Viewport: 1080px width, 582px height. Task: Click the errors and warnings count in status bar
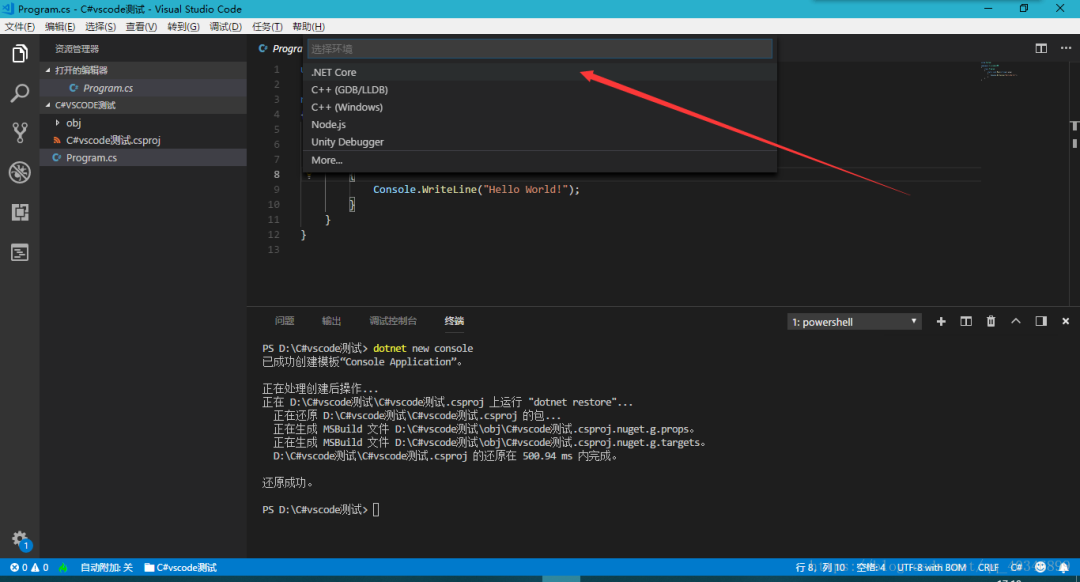click(x=28, y=567)
